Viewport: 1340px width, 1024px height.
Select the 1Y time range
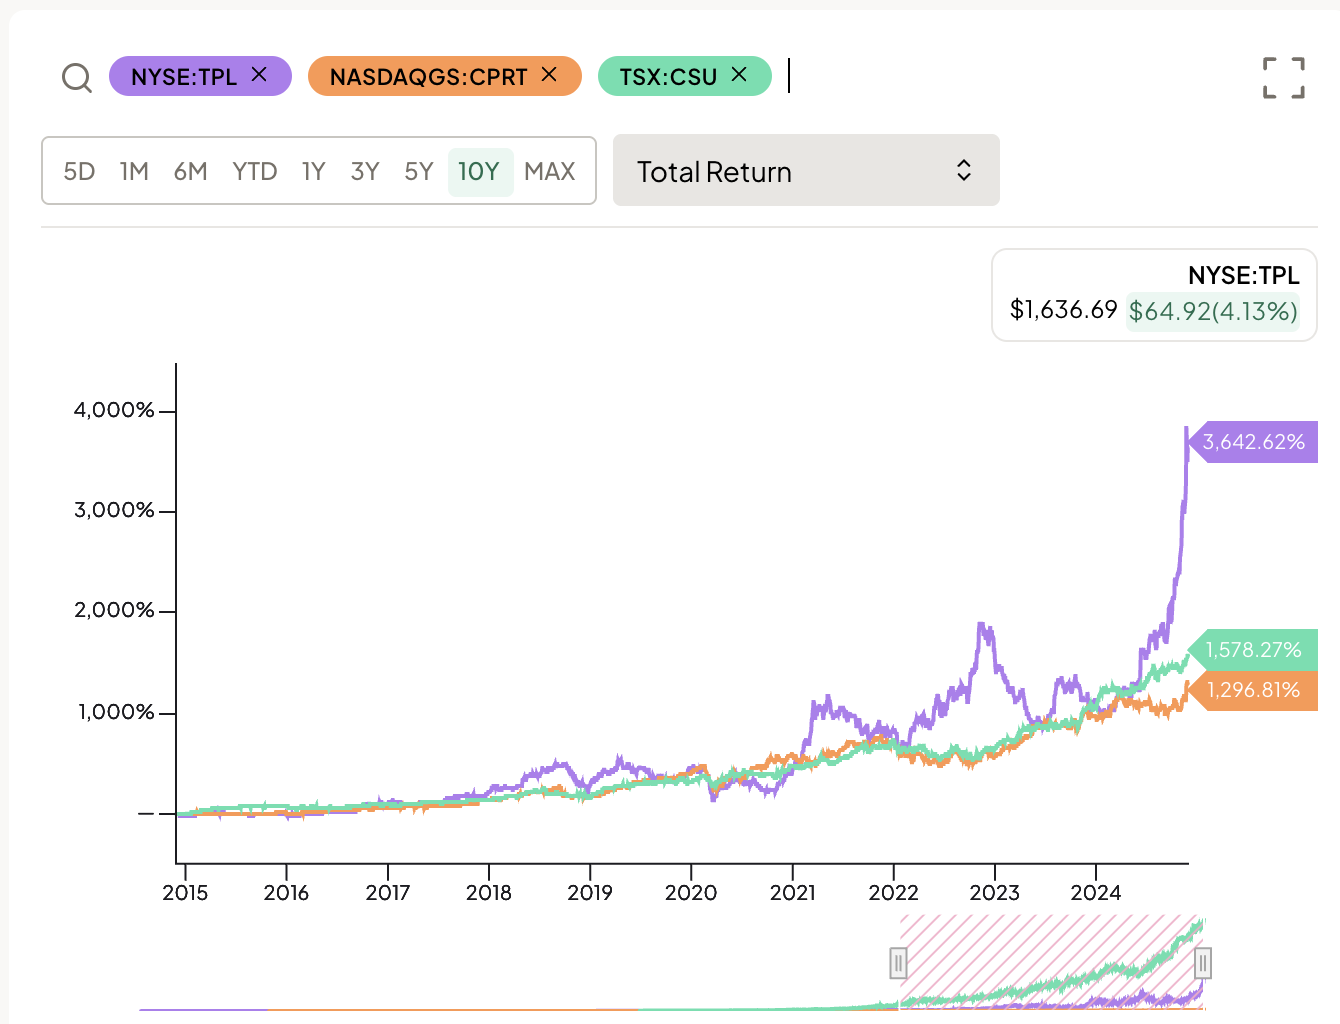point(314,172)
